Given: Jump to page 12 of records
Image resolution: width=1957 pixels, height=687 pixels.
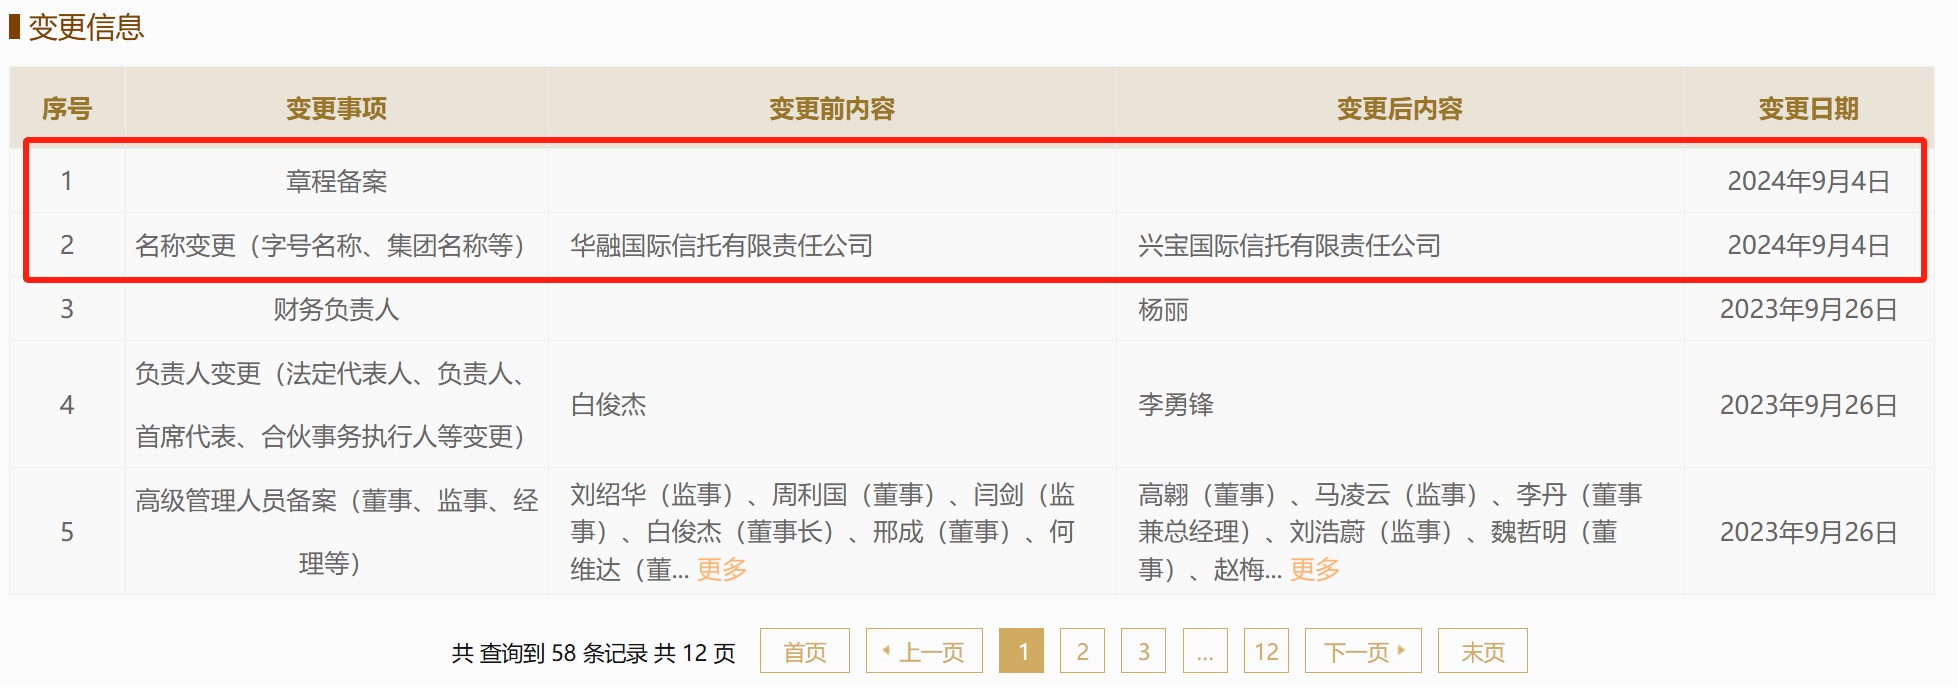Looking at the screenshot, I should click(x=1266, y=651).
